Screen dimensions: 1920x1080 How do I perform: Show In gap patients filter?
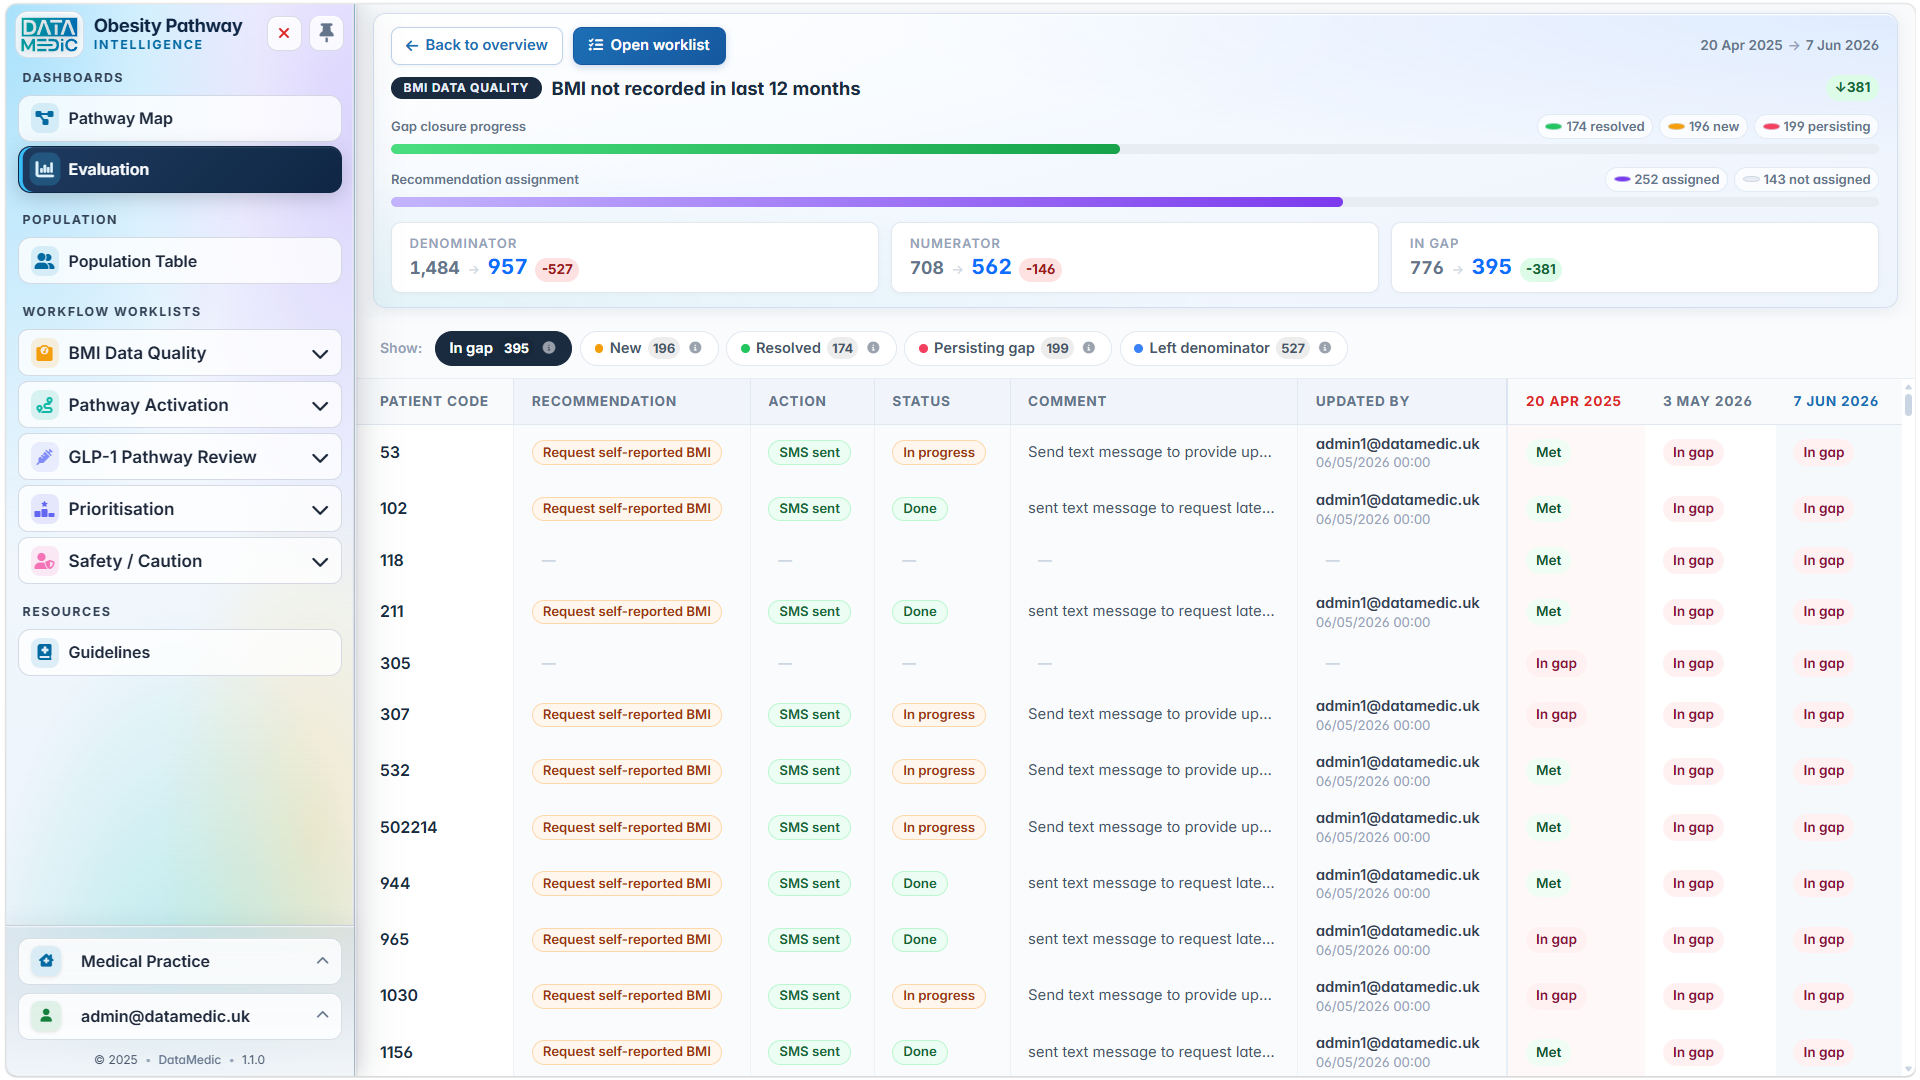point(503,348)
